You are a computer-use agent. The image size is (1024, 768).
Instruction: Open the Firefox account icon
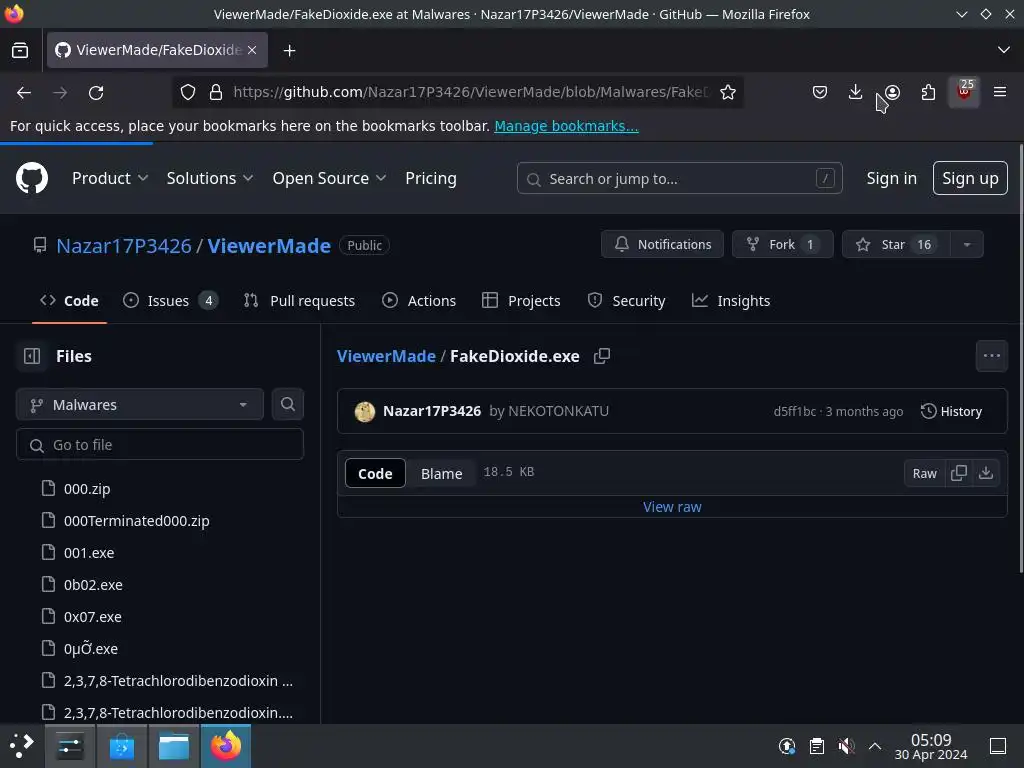[892, 92]
